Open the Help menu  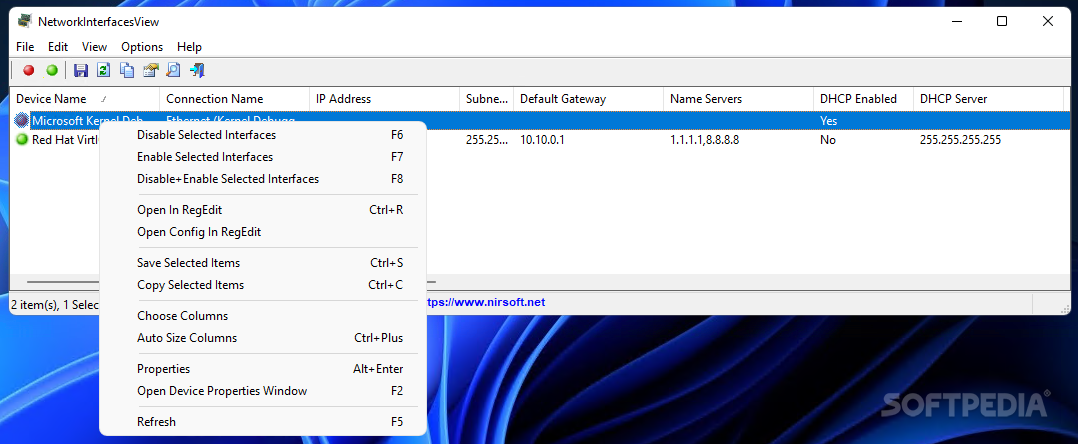[189, 47]
